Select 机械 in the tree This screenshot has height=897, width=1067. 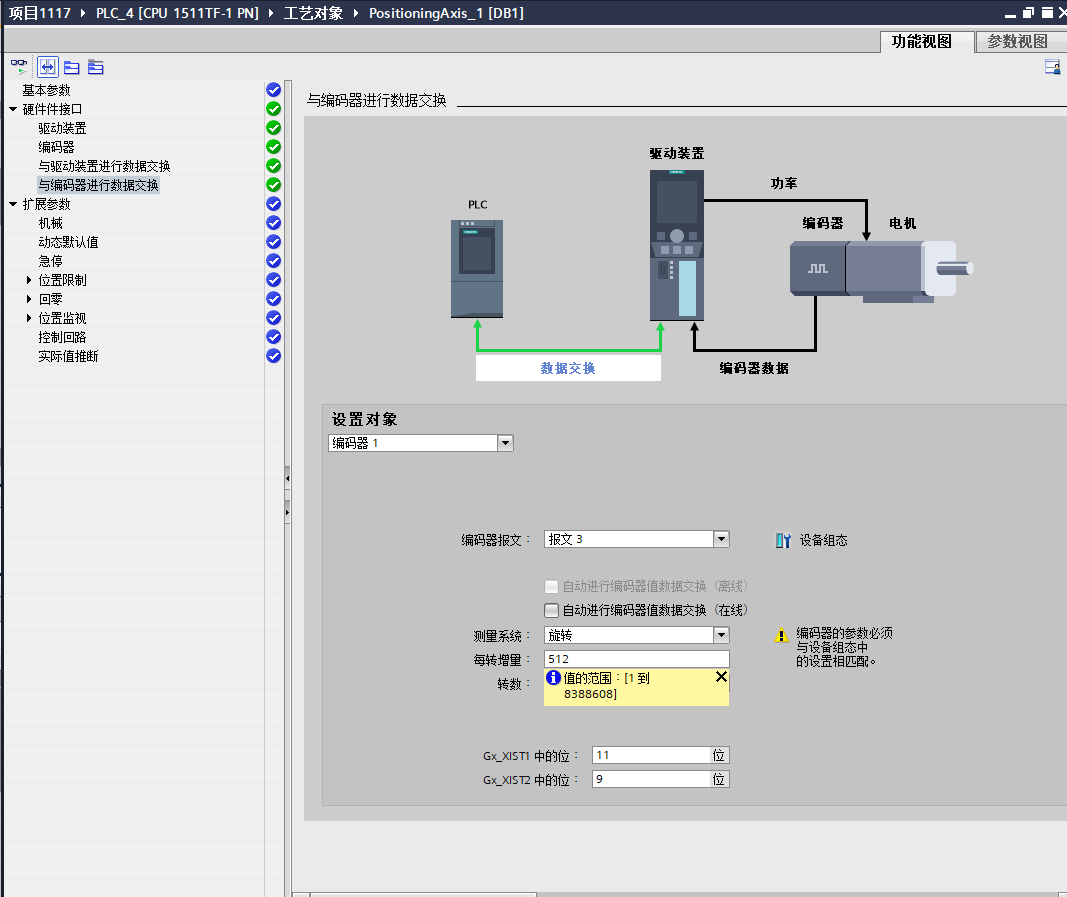pos(50,223)
